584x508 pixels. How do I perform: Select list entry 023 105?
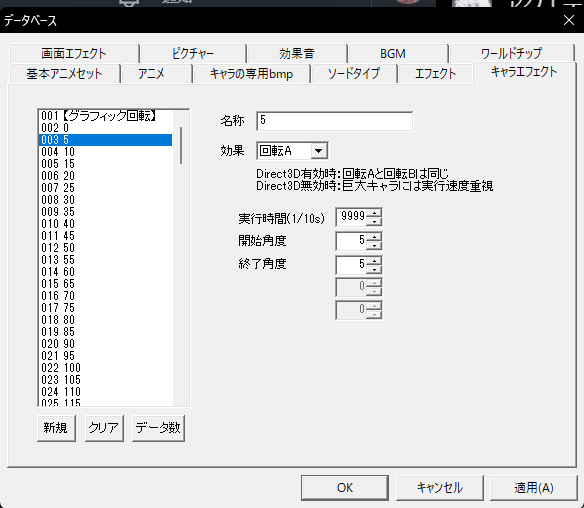click(105, 380)
